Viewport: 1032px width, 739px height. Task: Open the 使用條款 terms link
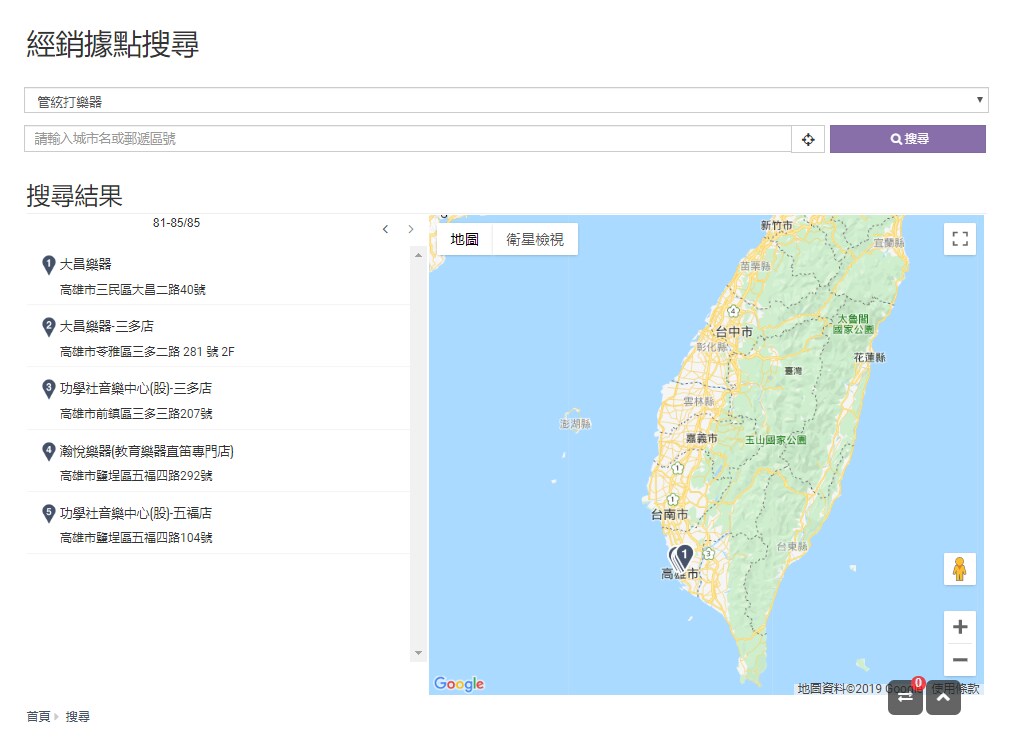(956, 688)
